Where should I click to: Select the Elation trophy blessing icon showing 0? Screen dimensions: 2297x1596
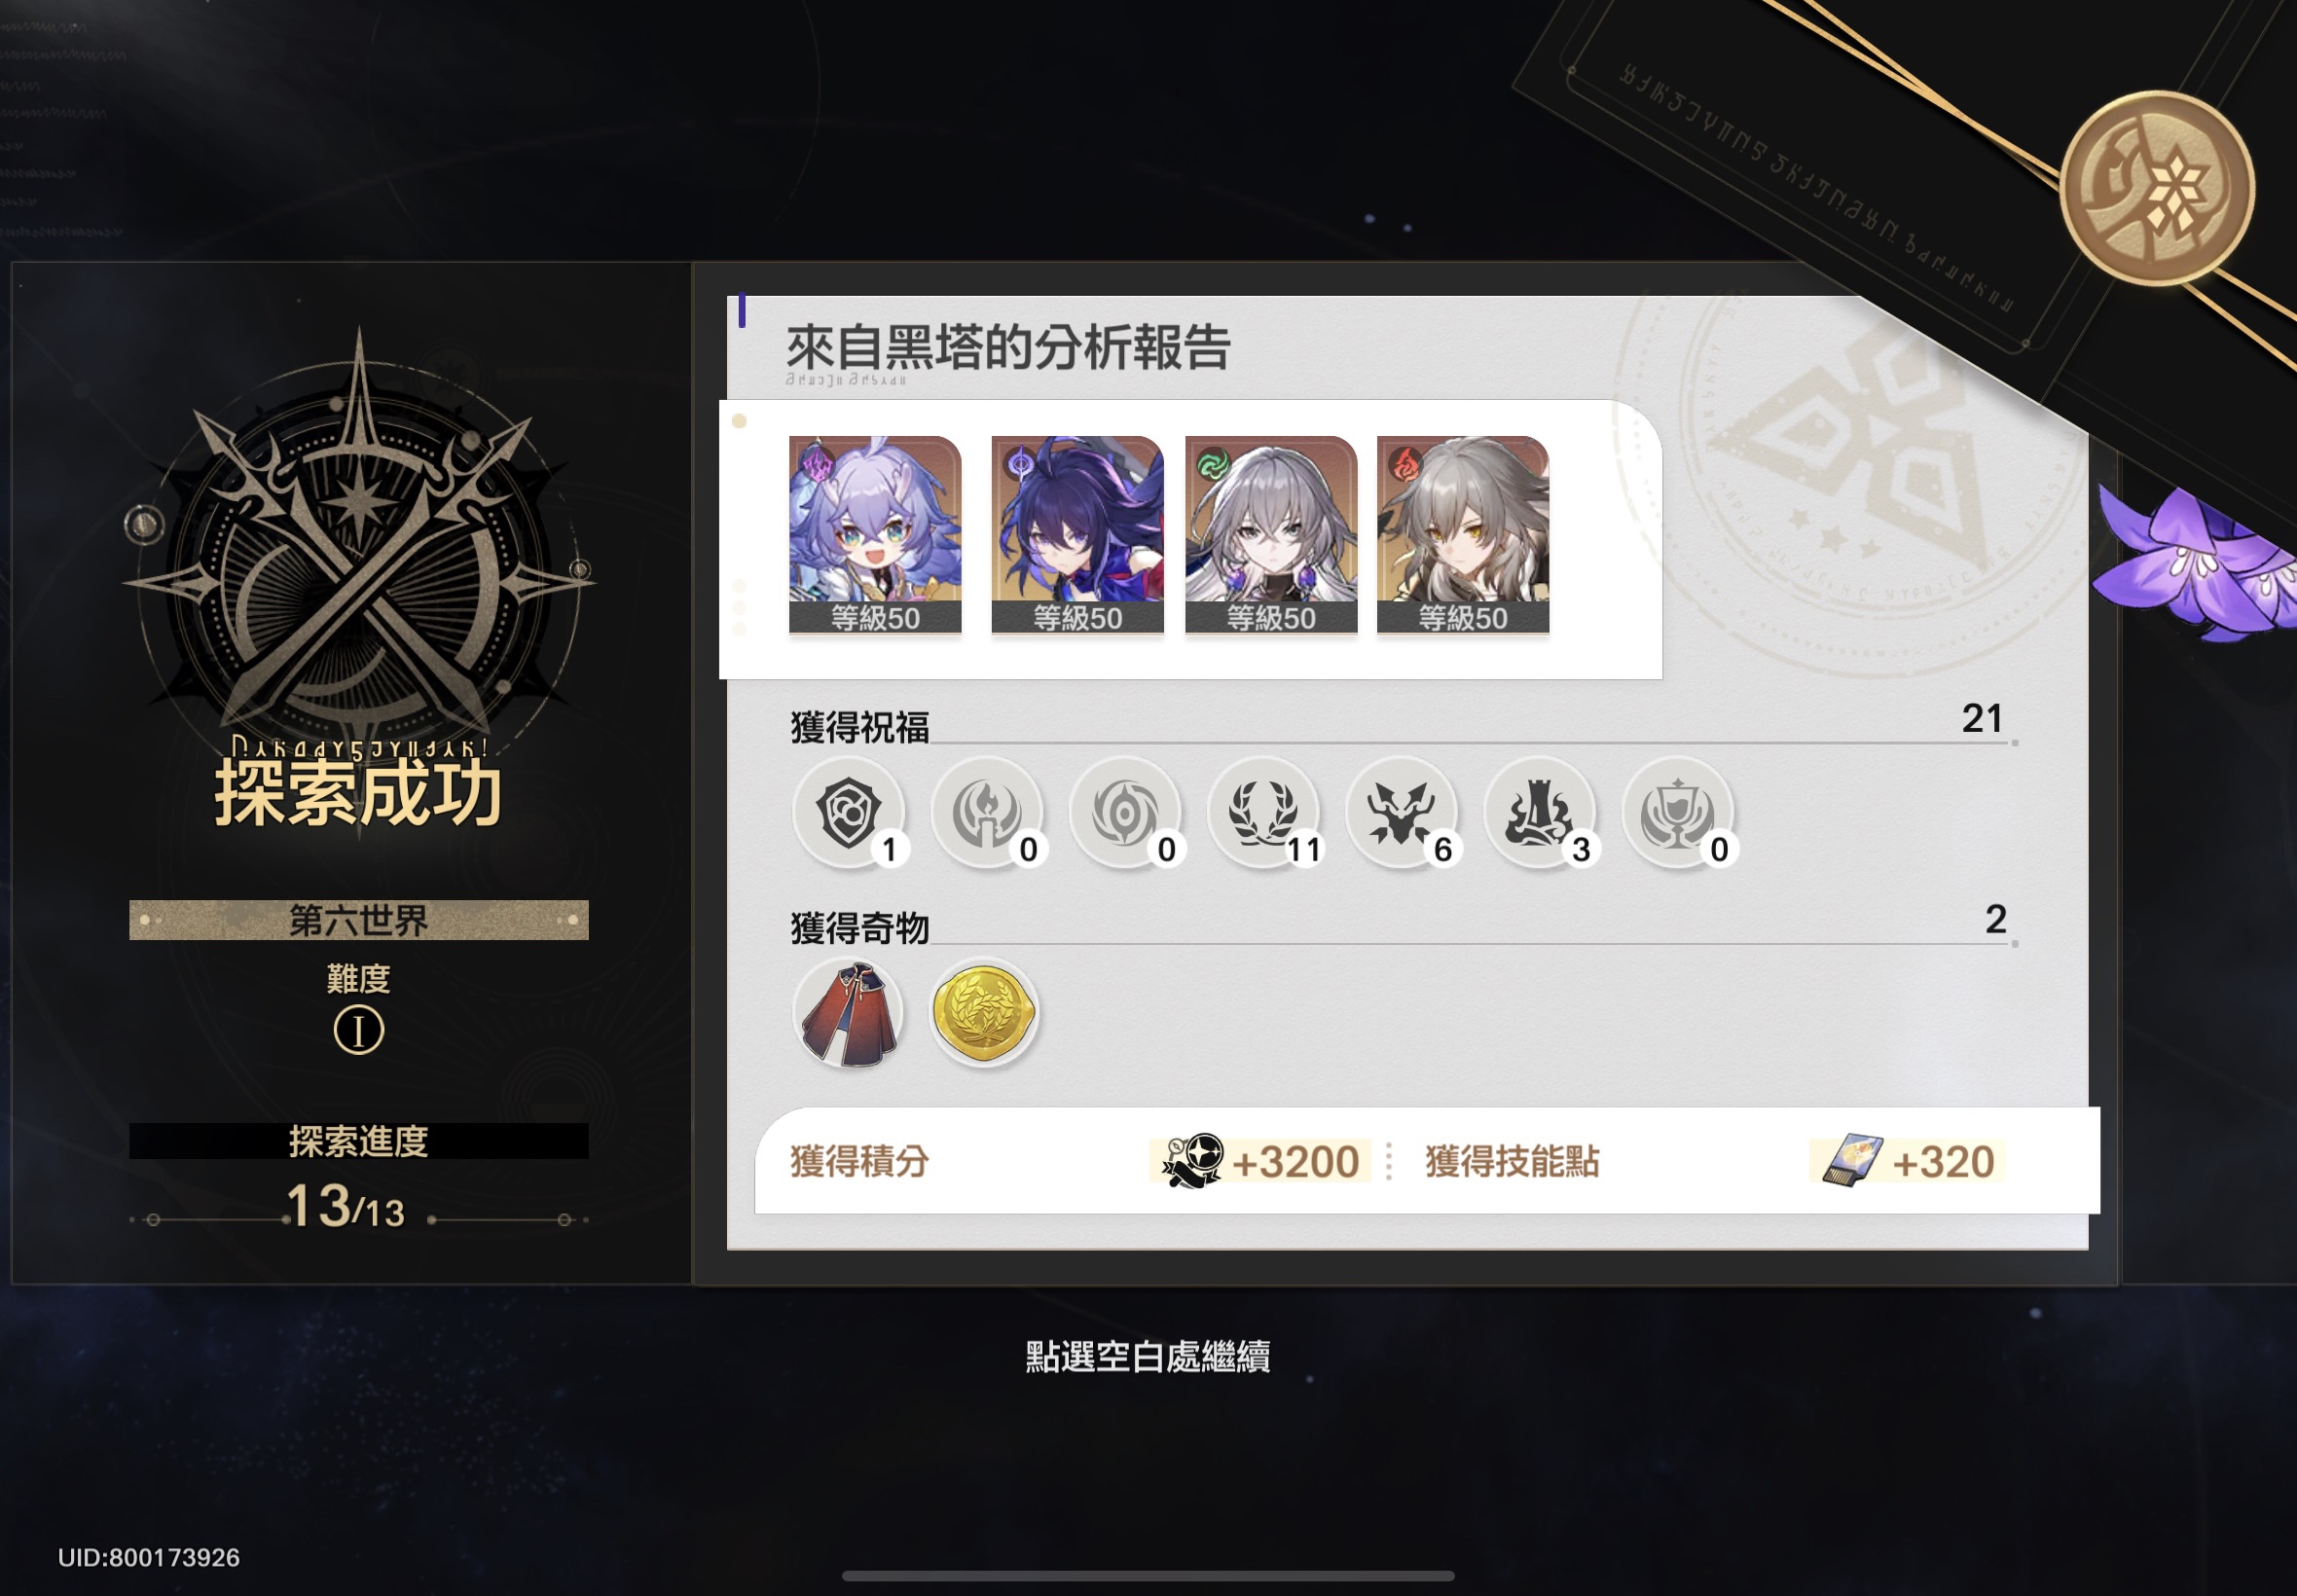coord(1677,812)
